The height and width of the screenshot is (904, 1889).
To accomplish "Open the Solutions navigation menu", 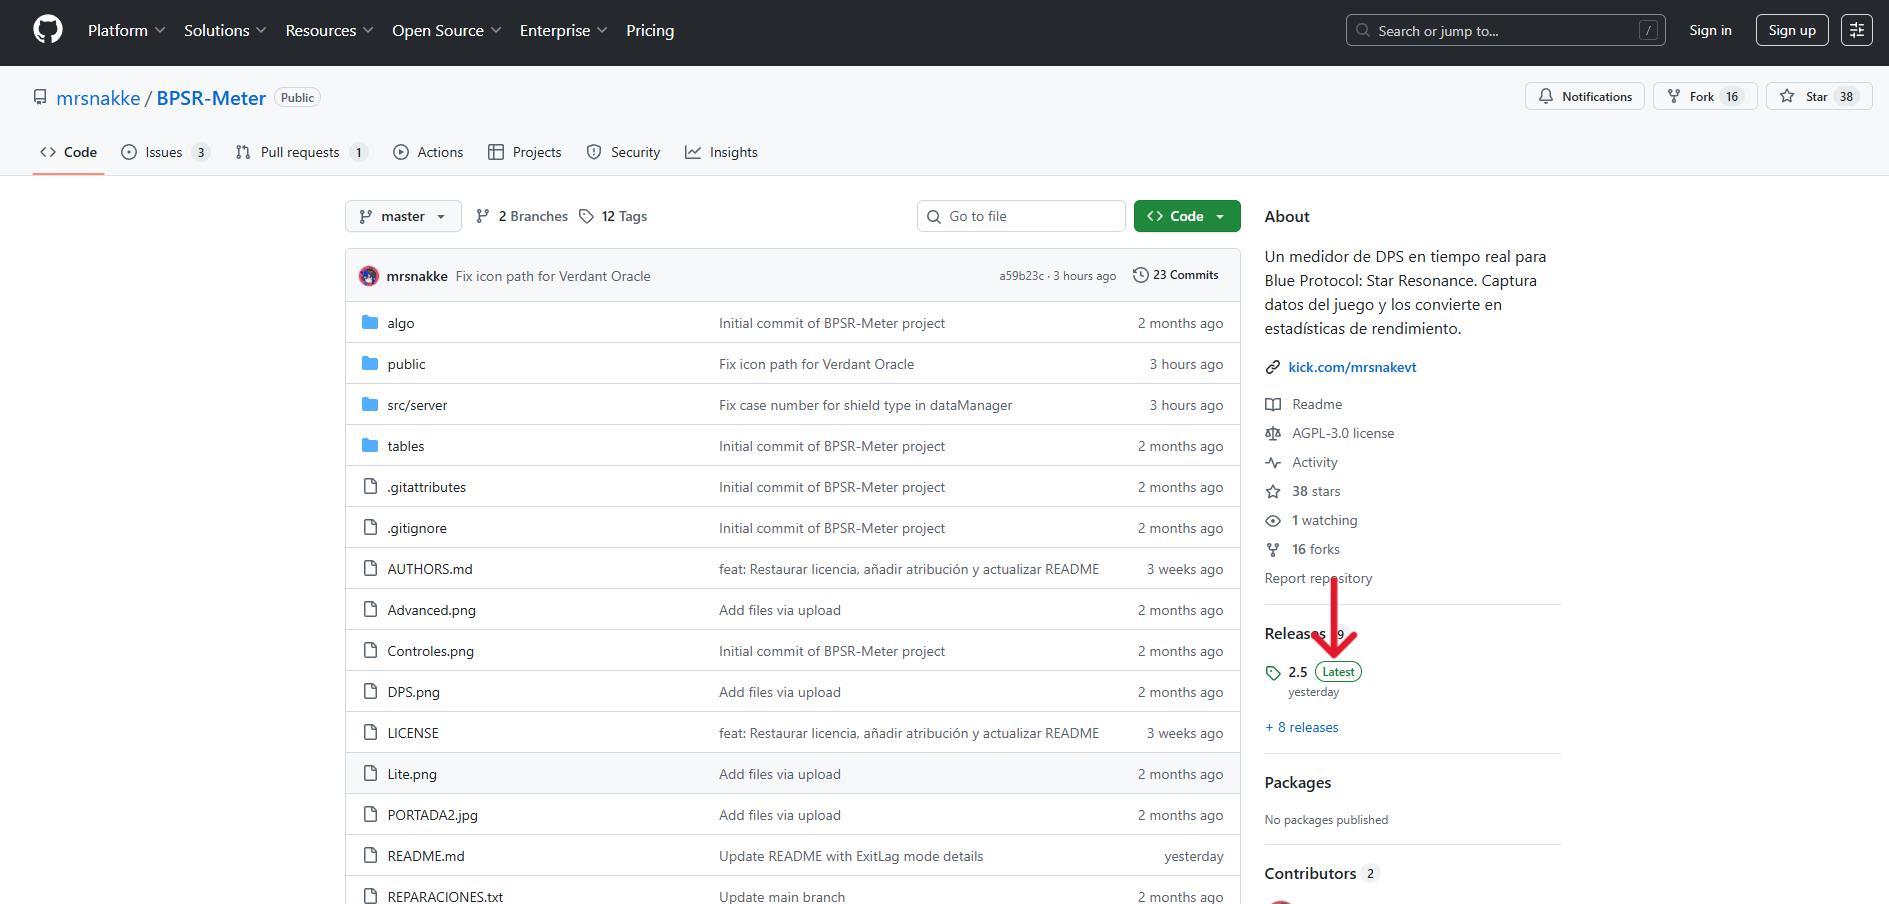I will 225,30.
